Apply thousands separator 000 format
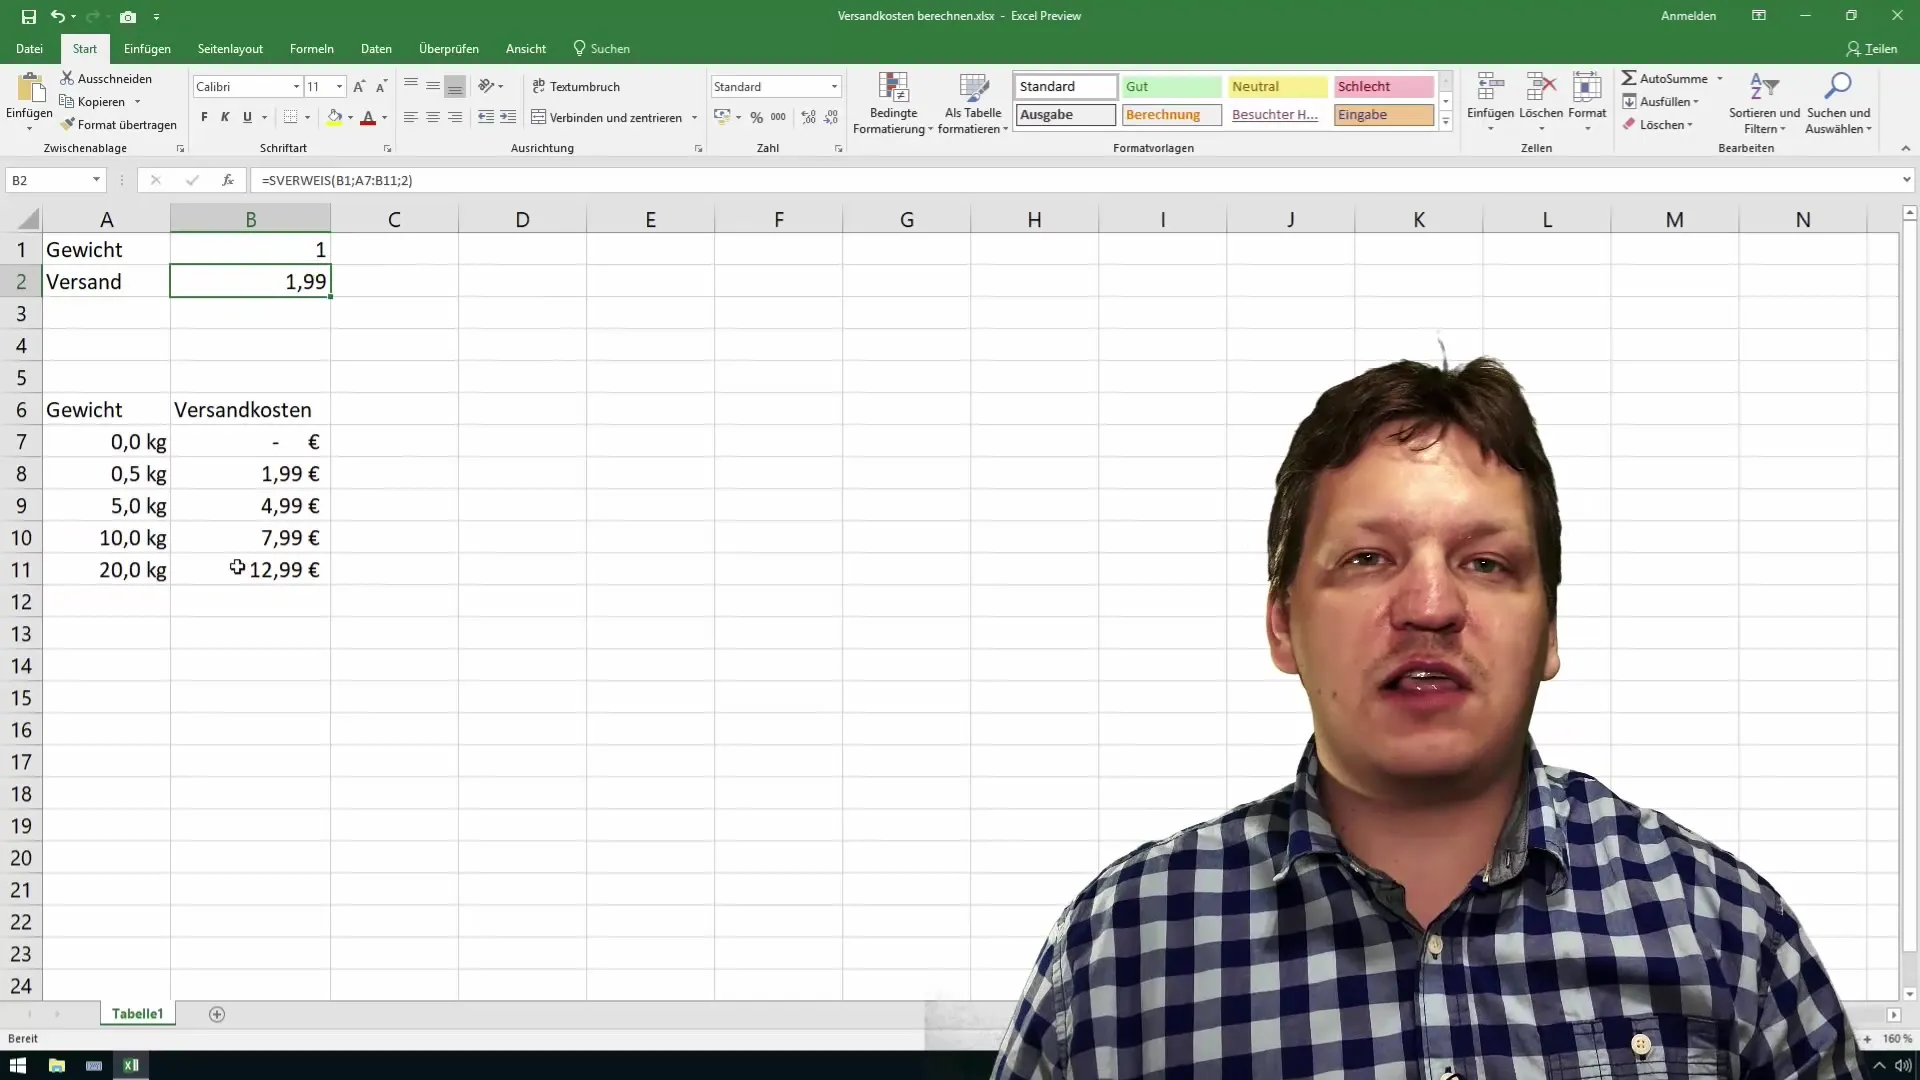This screenshot has height=1080, width=1920. [778, 117]
